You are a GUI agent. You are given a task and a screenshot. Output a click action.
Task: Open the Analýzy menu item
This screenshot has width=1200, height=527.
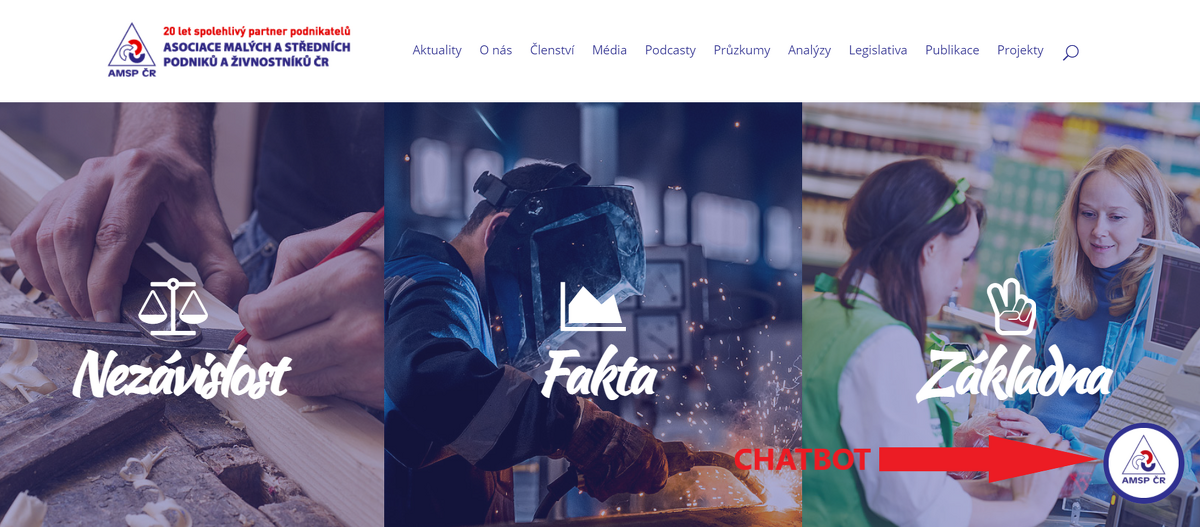(809, 50)
